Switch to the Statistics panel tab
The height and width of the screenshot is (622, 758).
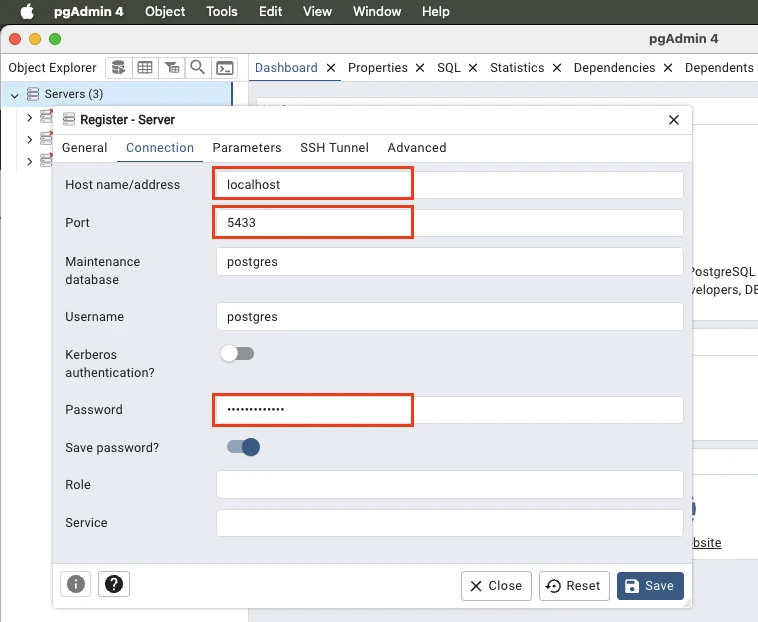coord(517,68)
